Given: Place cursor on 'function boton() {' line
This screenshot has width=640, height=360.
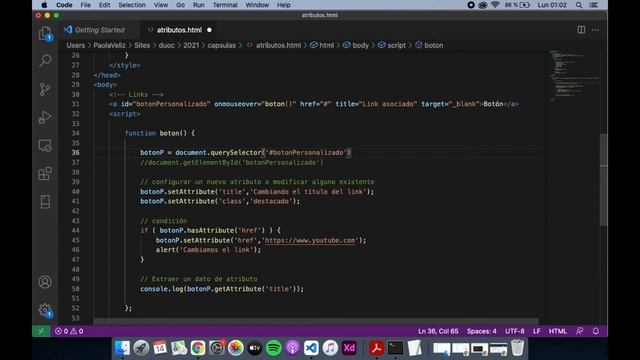Looking at the screenshot, I should [x=160, y=133].
